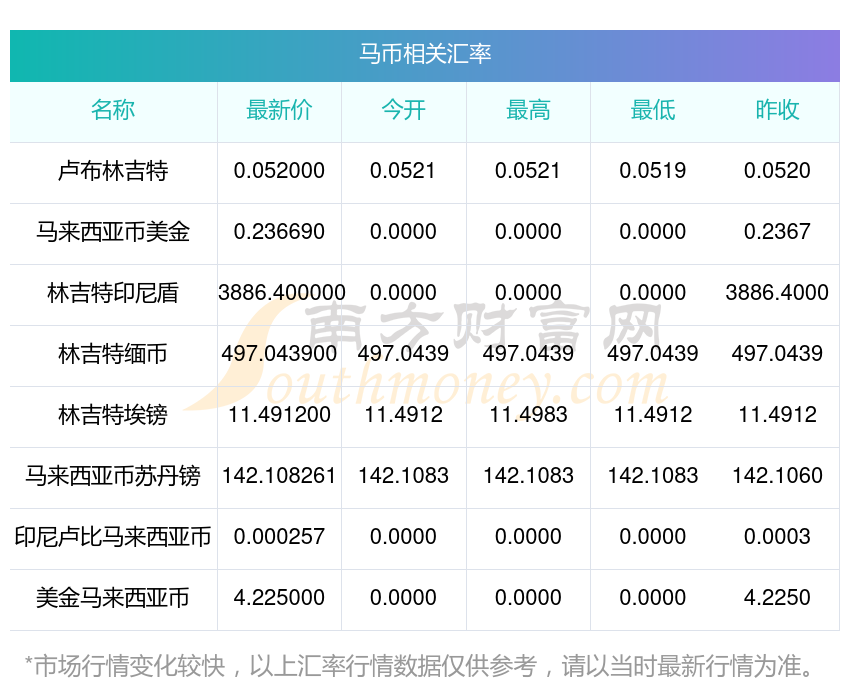Click 林吉特印尼盾 previous close 3886.4000
Viewport: 850px width, 698px height.
pyautogui.click(x=777, y=293)
